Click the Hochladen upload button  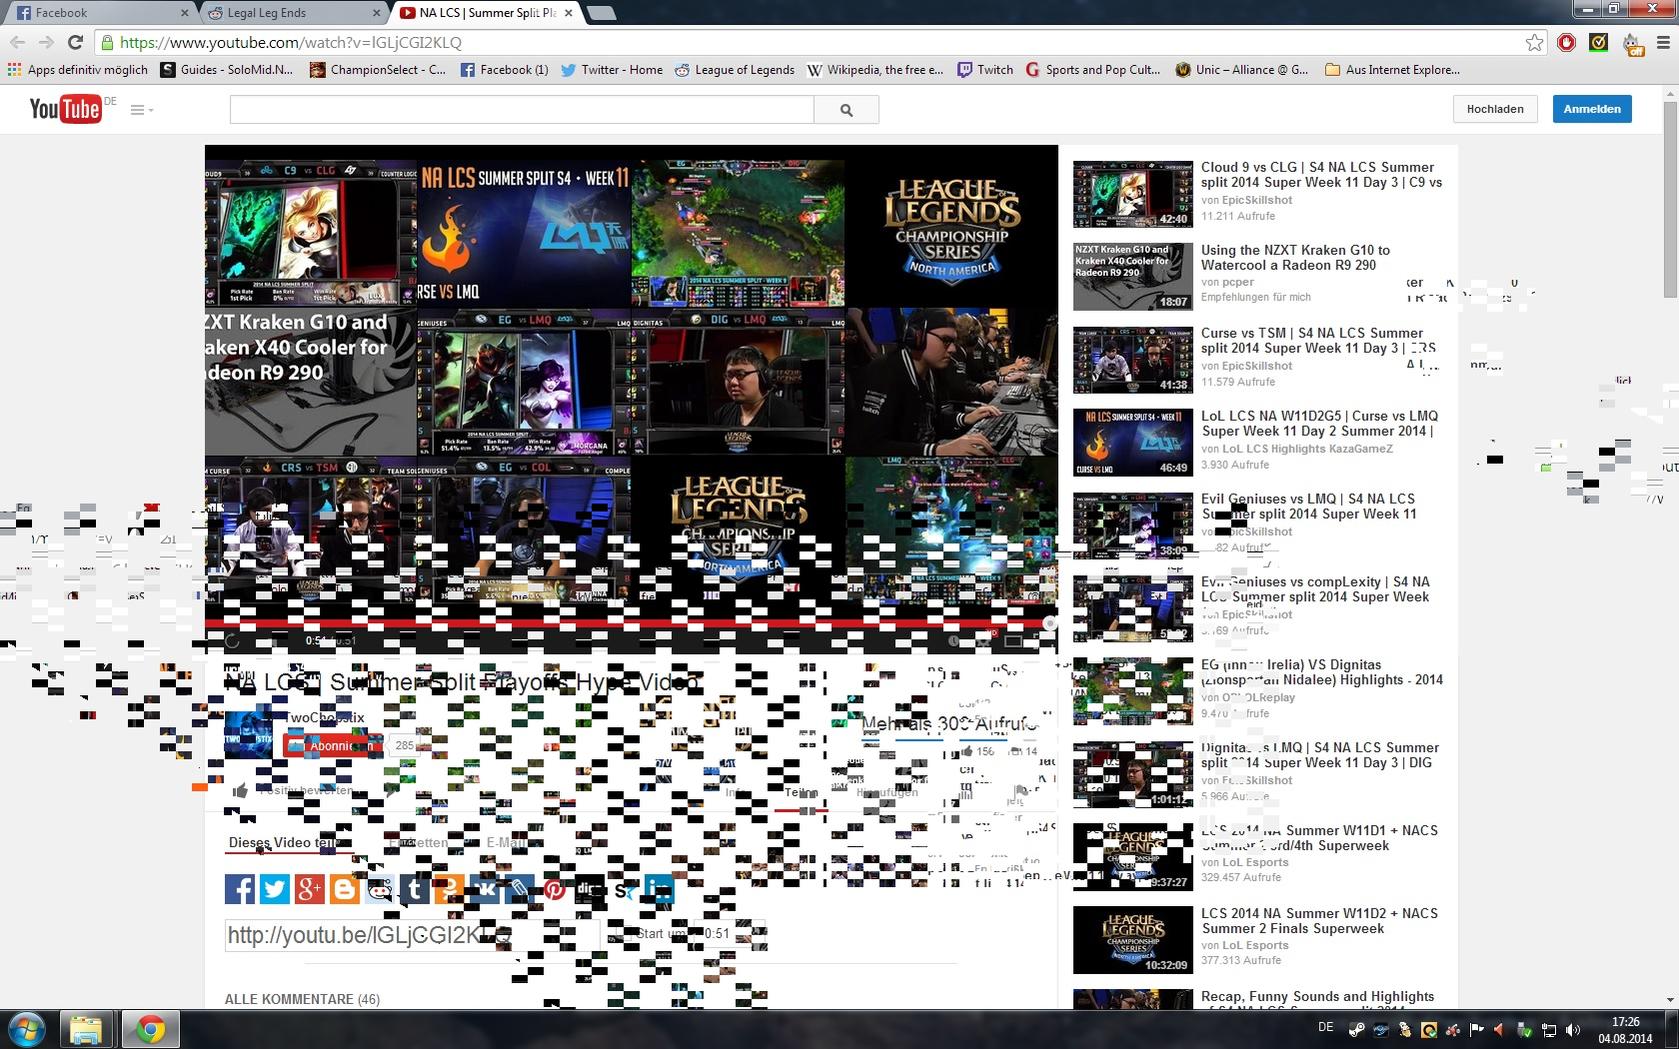pos(1494,109)
